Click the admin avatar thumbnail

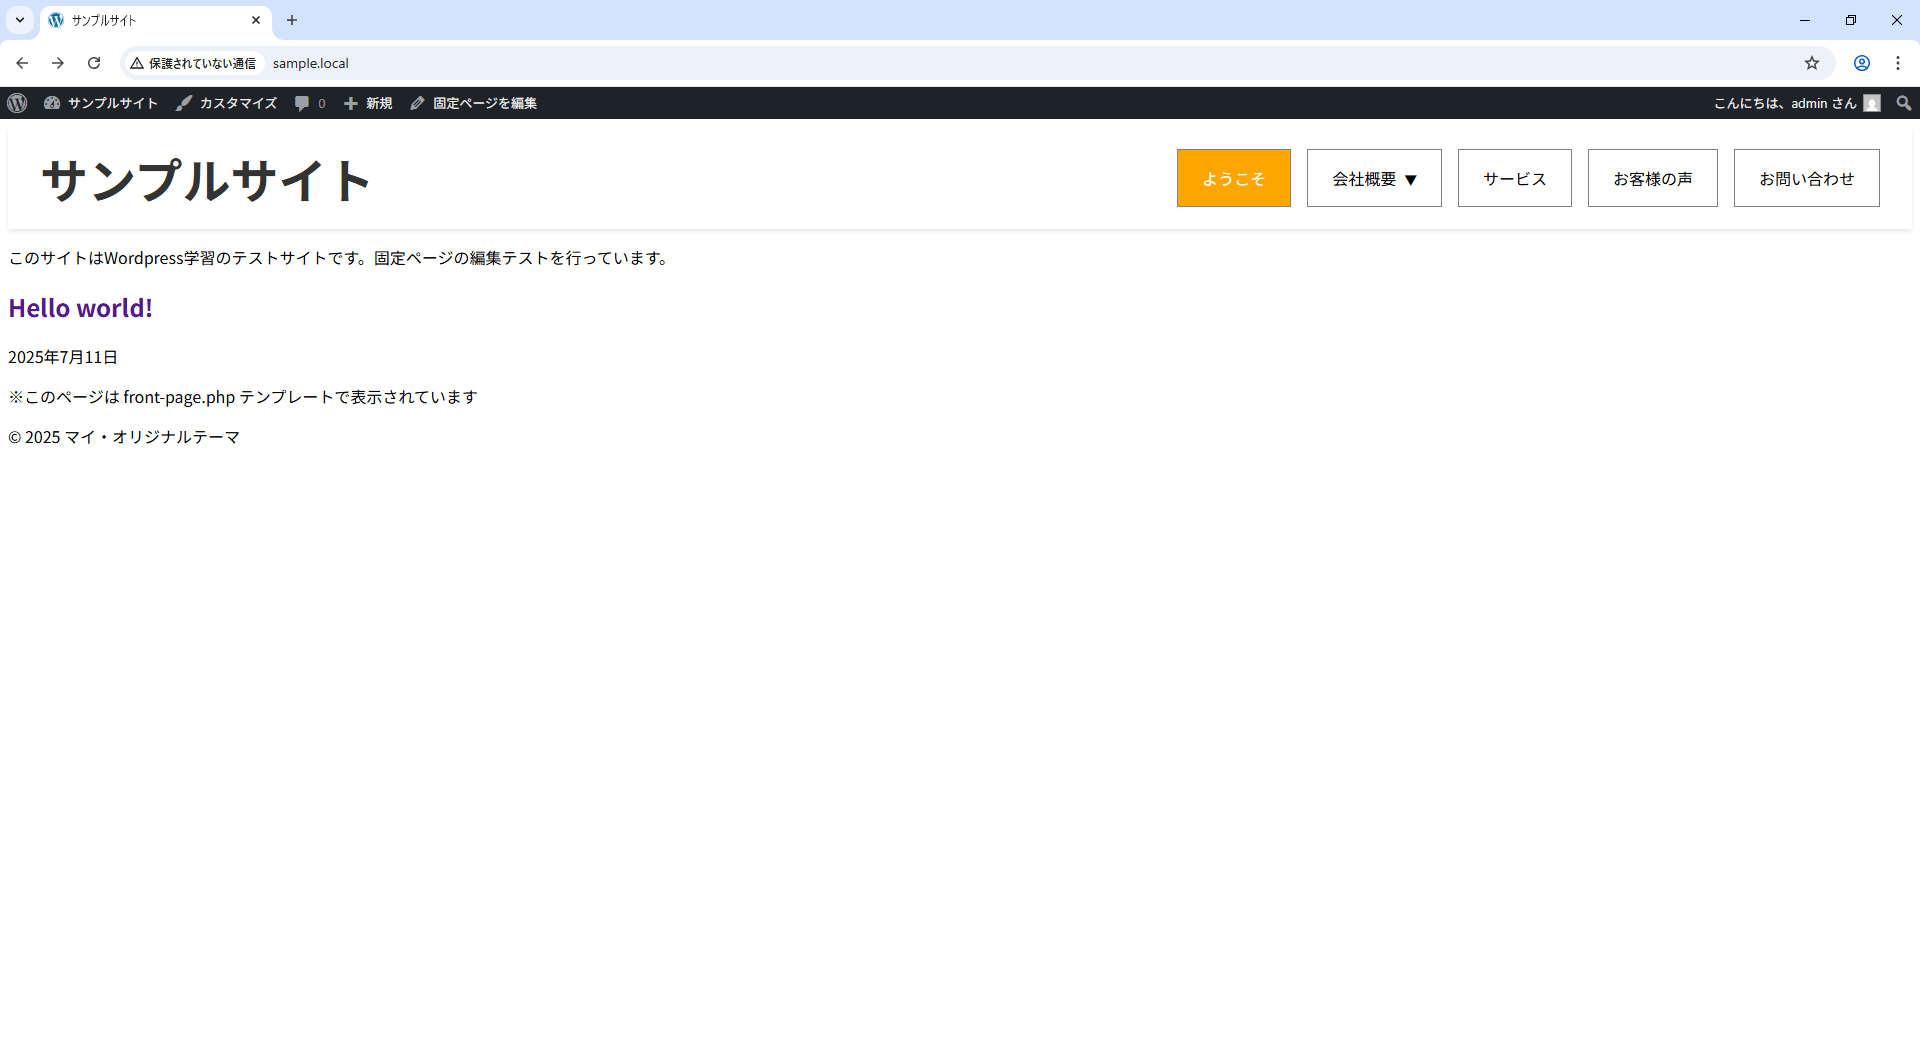tap(1872, 103)
